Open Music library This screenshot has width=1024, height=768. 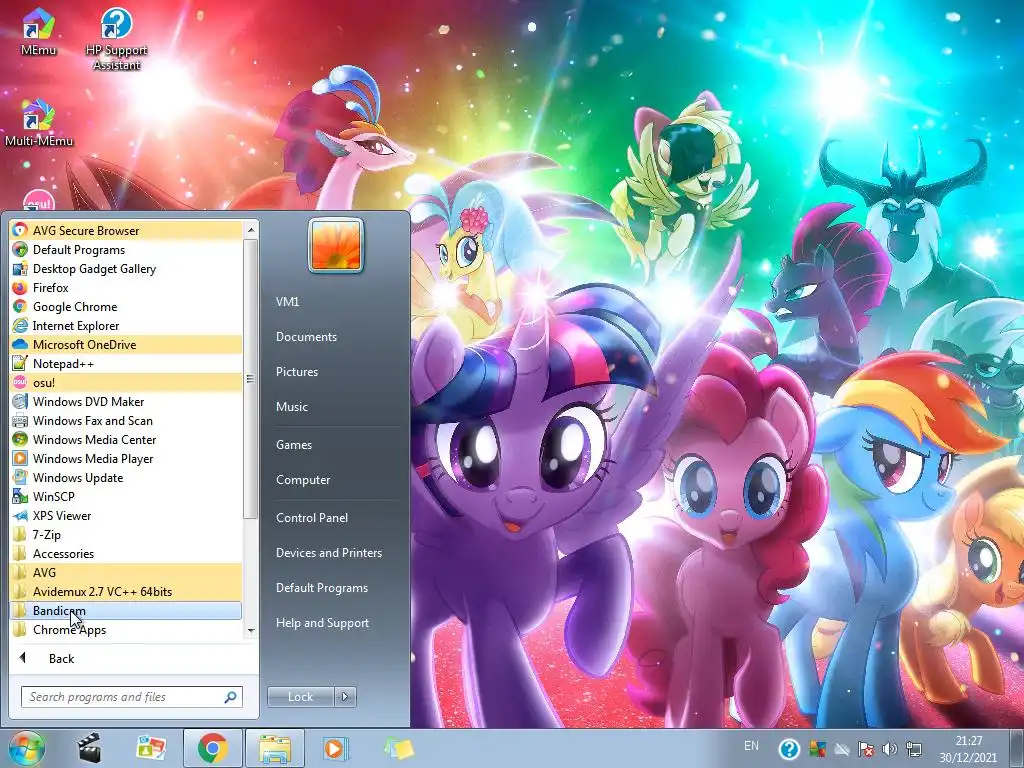[292, 407]
